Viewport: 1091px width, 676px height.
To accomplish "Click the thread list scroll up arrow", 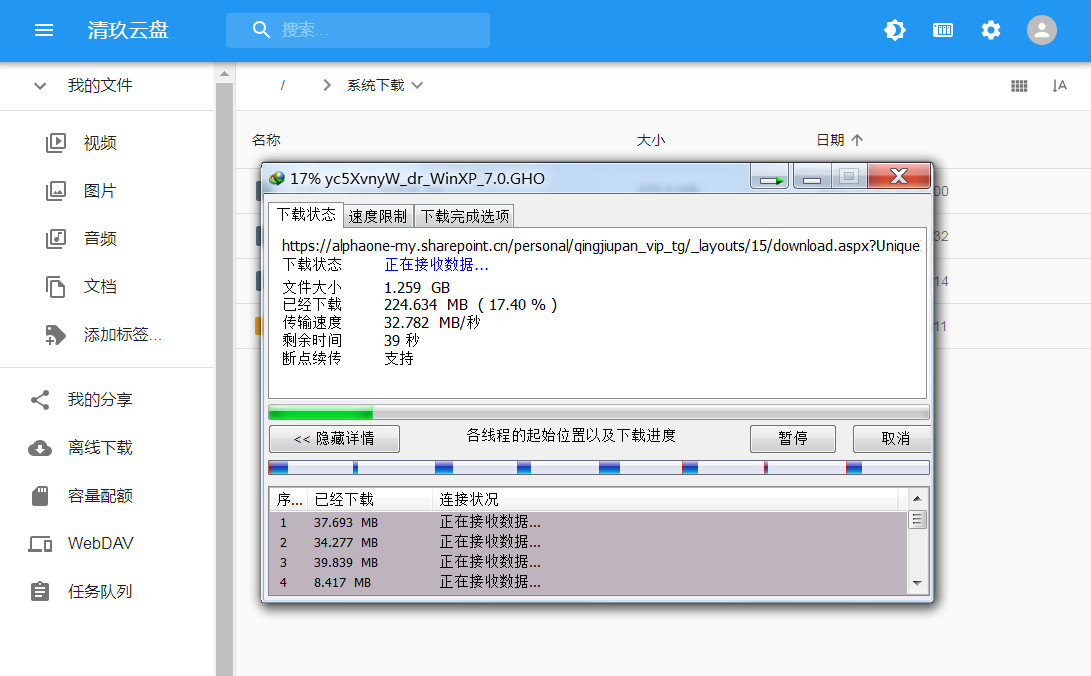I will click(x=917, y=499).
